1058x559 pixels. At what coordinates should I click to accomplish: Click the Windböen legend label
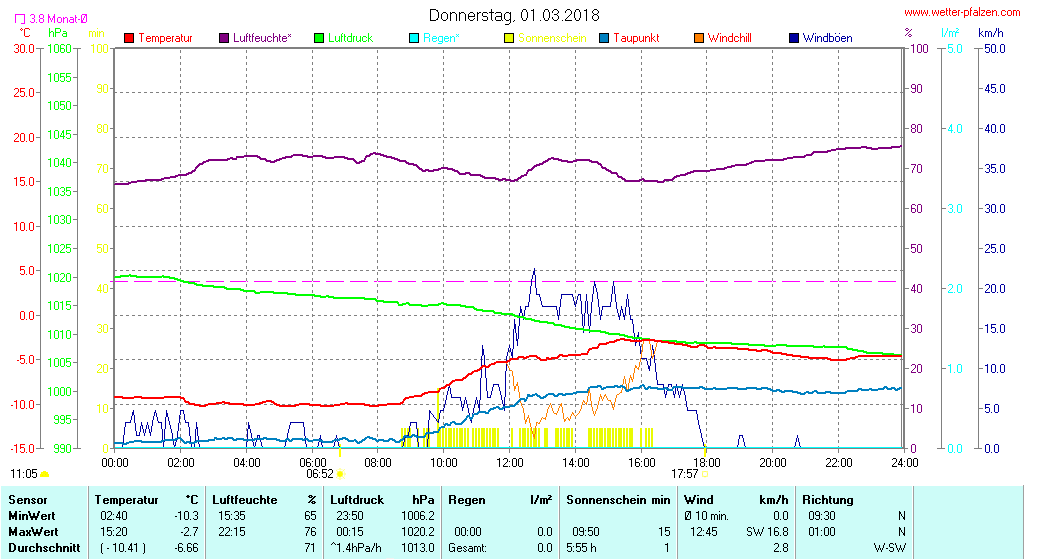(827, 38)
